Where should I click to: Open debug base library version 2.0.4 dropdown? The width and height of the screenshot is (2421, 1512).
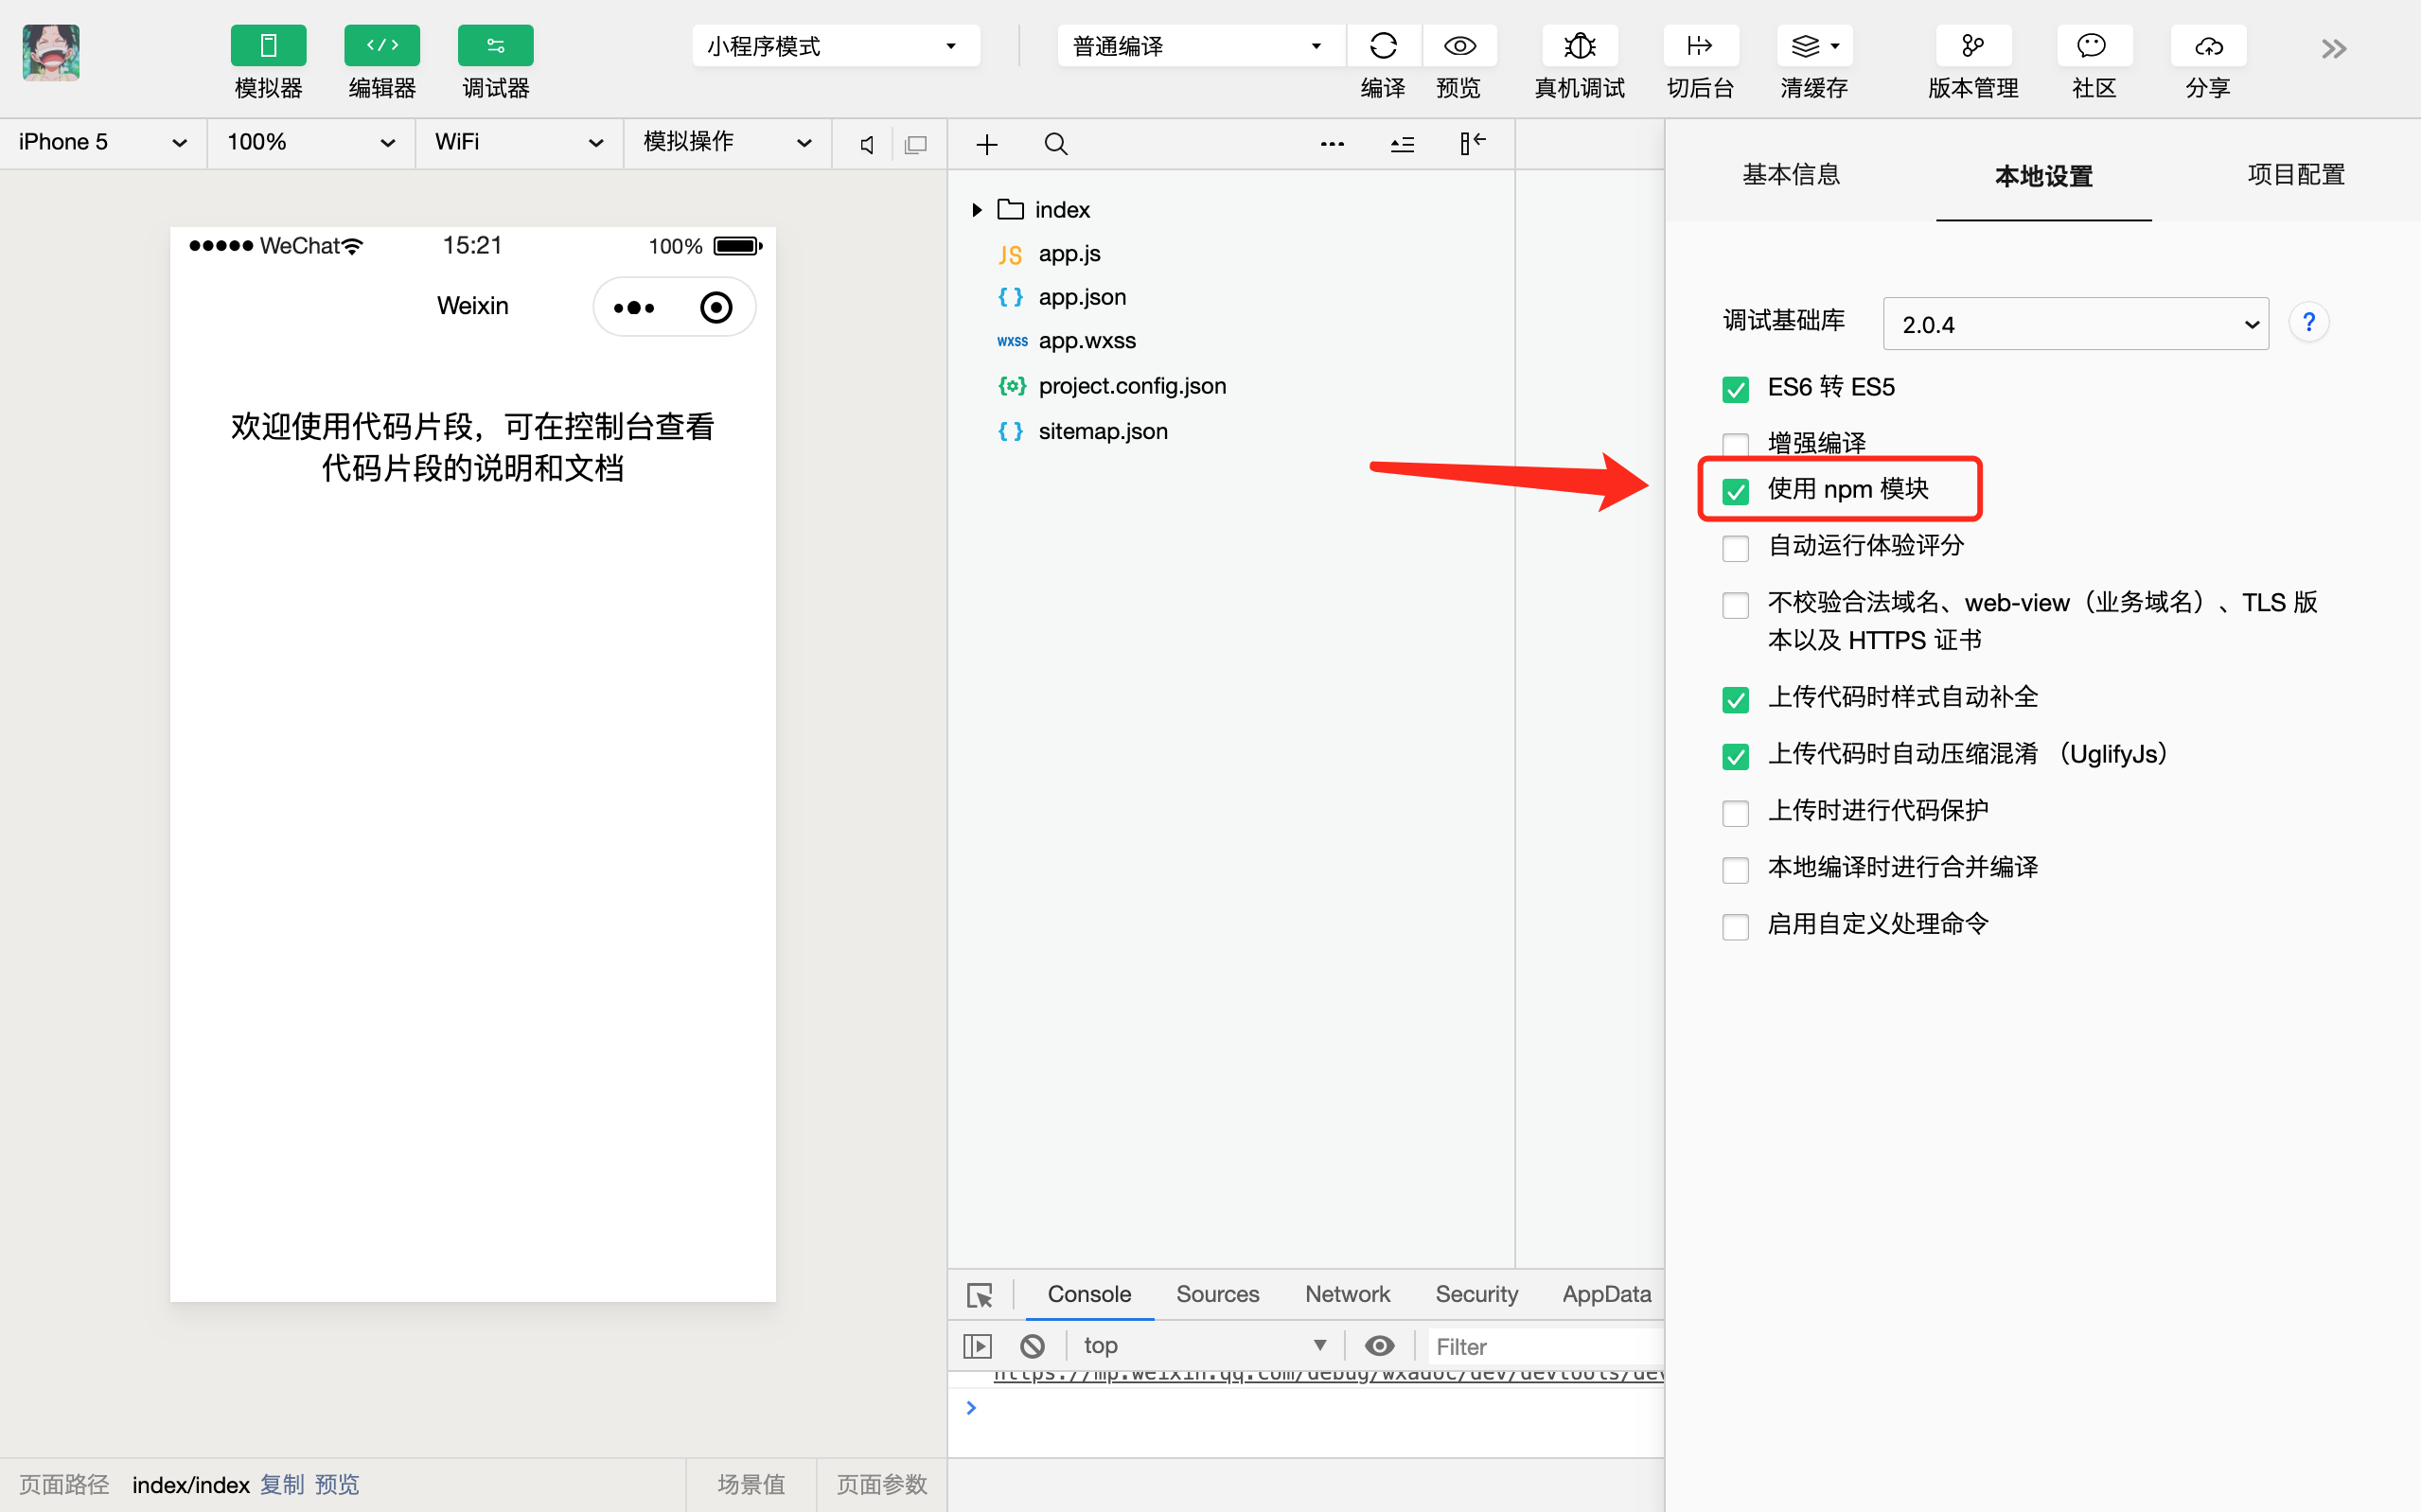click(2075, 324)
